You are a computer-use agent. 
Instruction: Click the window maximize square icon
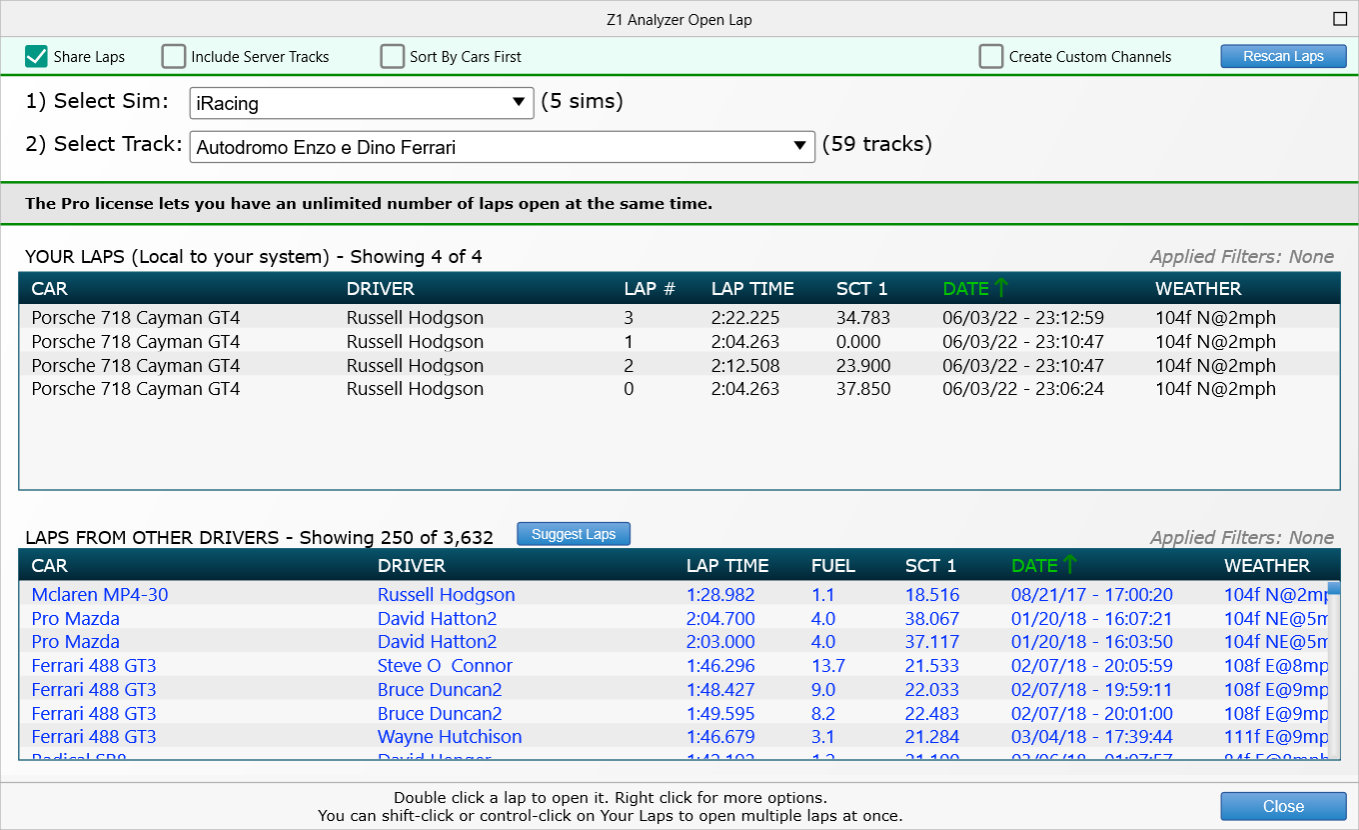(x=1340, y=19)
